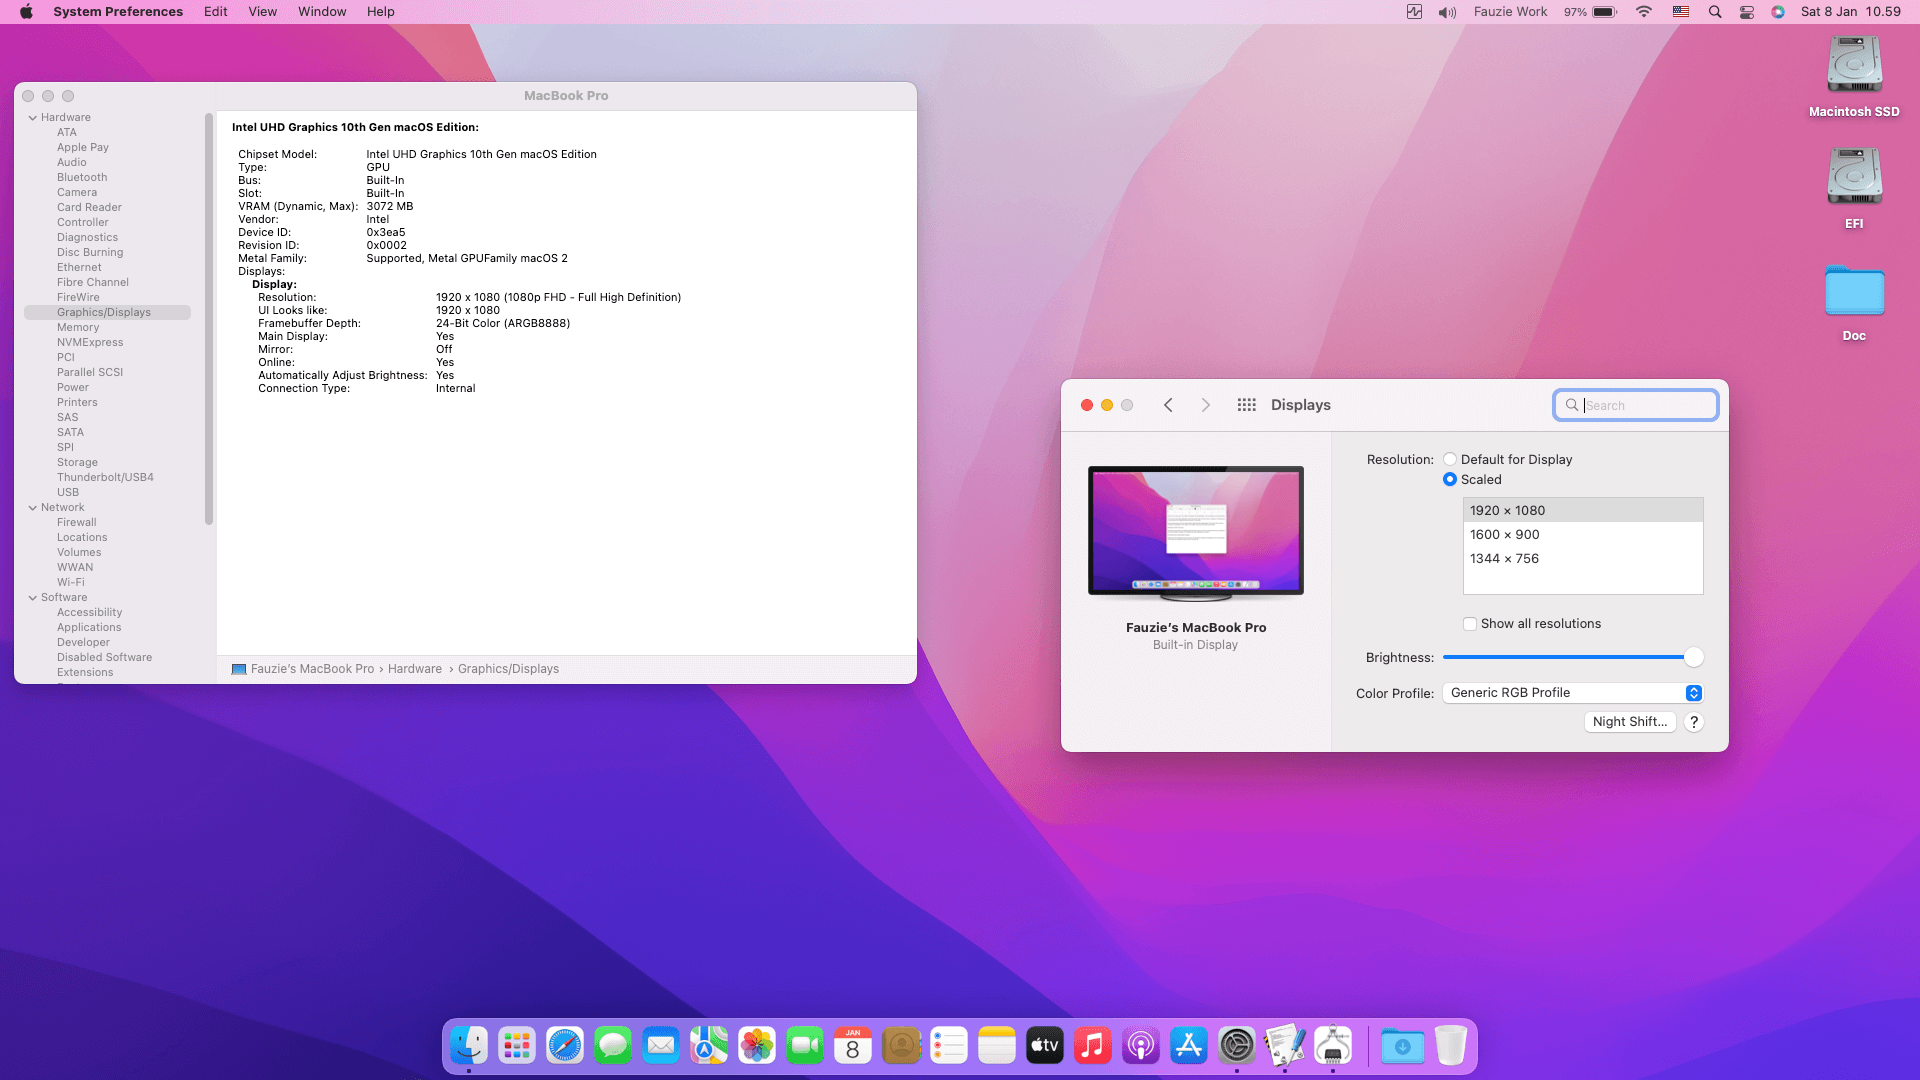Open Calendar in the dock
Screen dimensions: 1920x1080
tap(853, 1046)
